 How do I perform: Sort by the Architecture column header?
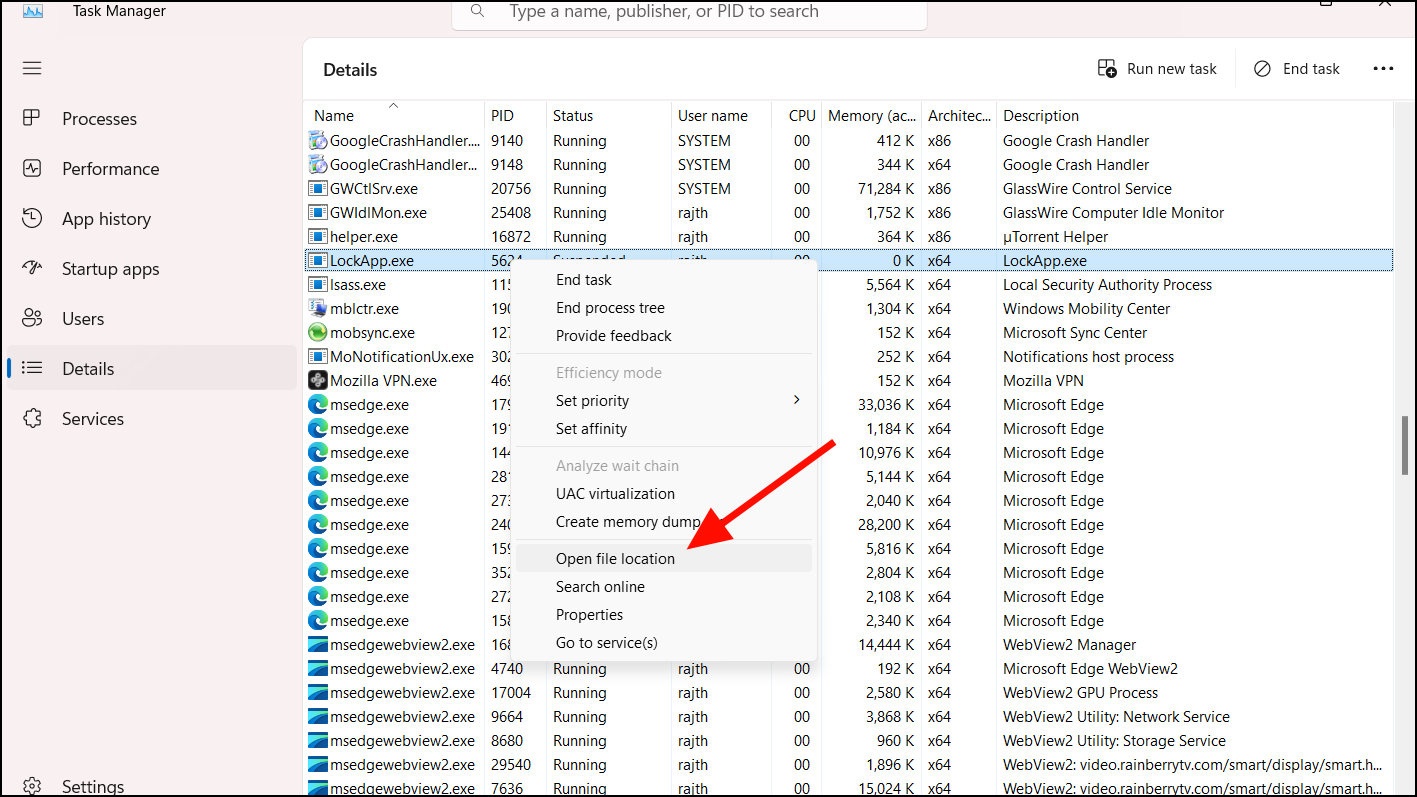coord(958,115)
